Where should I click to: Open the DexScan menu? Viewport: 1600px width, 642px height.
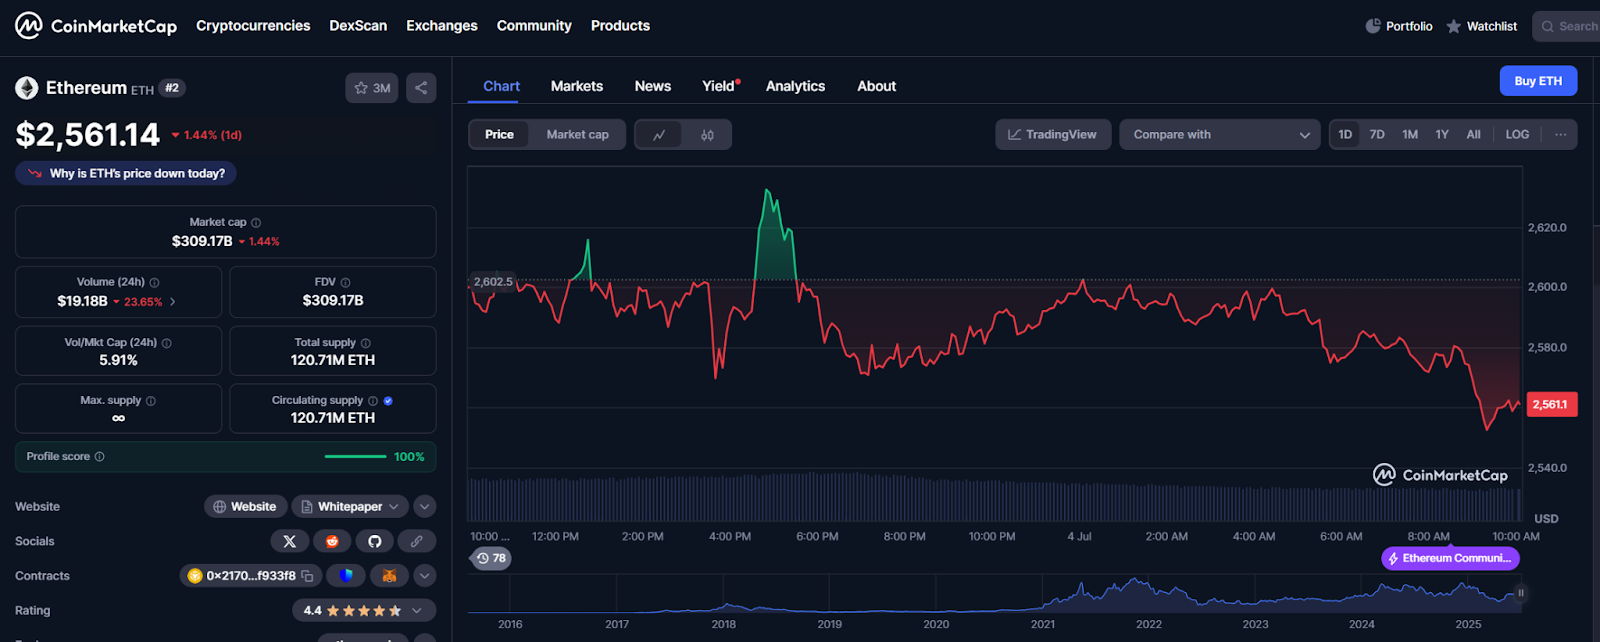[358, 26]
